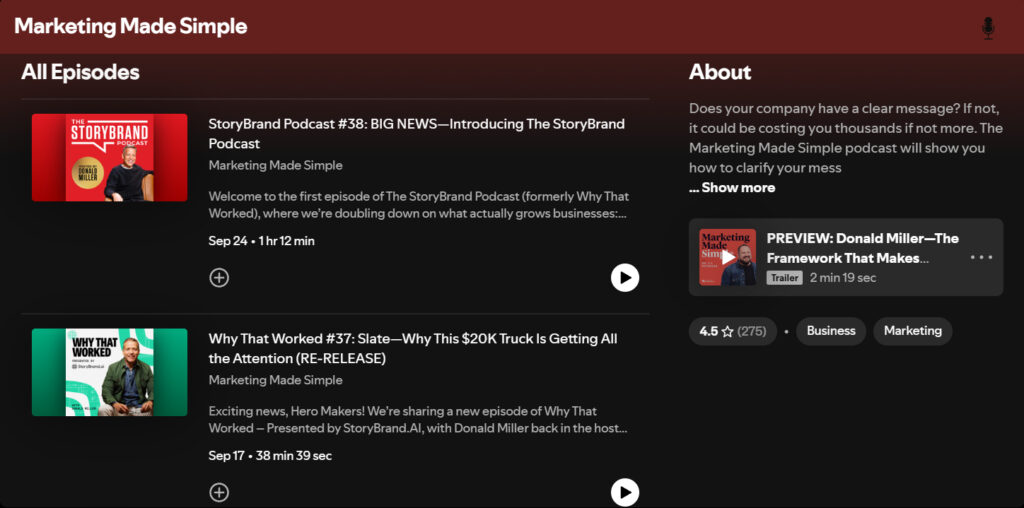Viewport: 1024px width, 508px height.
Task: Play the preview trailer thumbnail
Action: pyautogui.click(x=727, y=258)
